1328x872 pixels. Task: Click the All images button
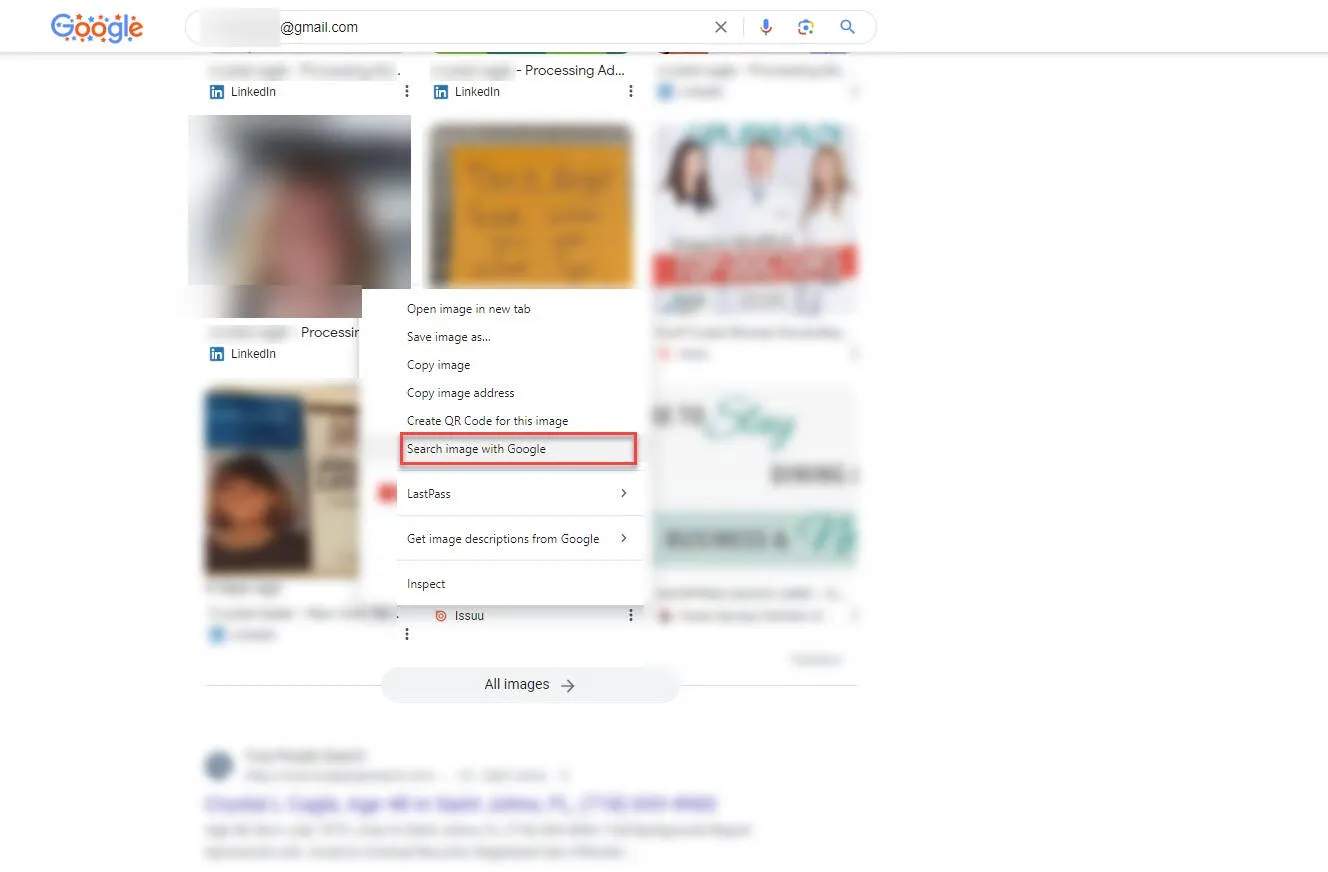(x=529, y=684)
